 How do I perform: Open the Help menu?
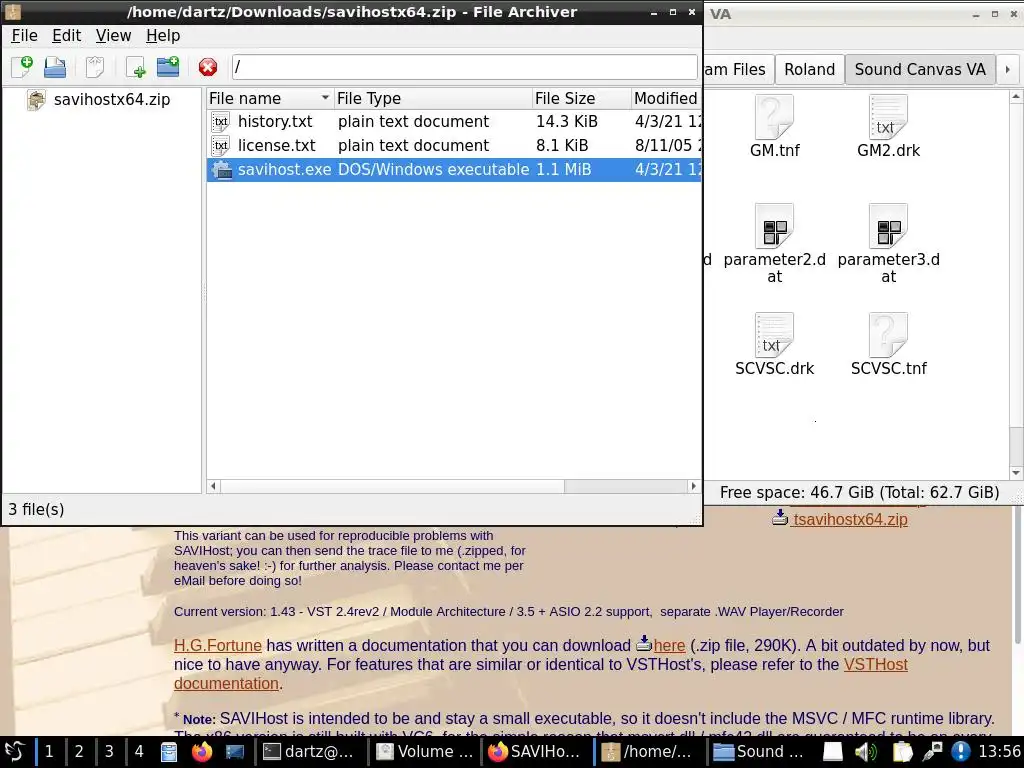(163, 36)
